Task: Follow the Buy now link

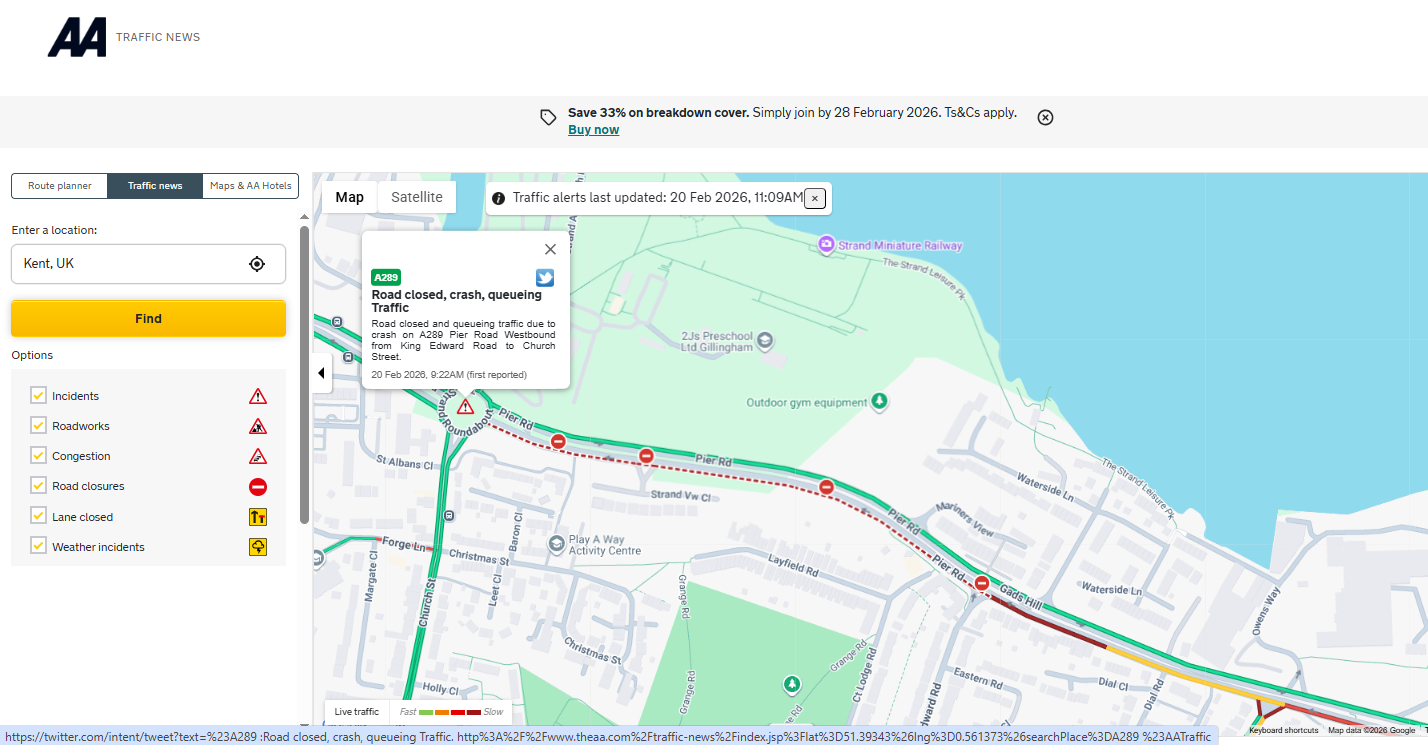Action: (593, 130)
